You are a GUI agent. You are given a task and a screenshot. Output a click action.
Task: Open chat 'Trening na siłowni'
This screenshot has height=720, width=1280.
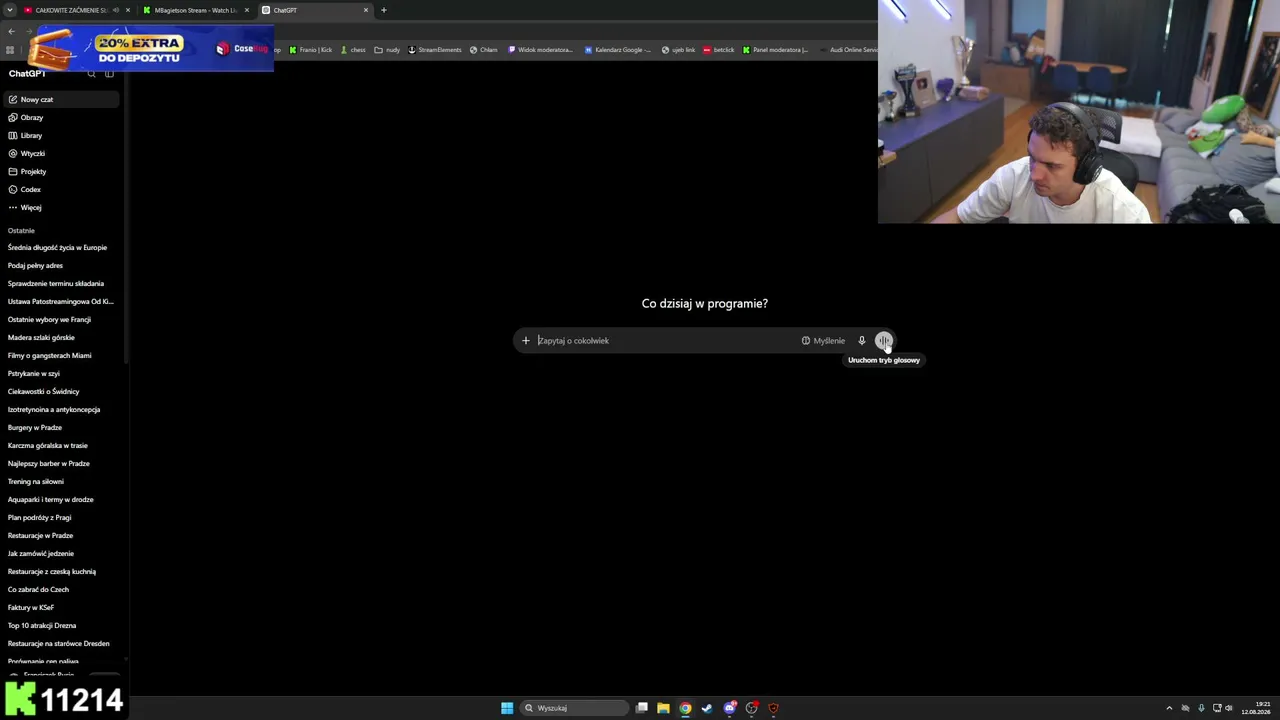[61, 482]
